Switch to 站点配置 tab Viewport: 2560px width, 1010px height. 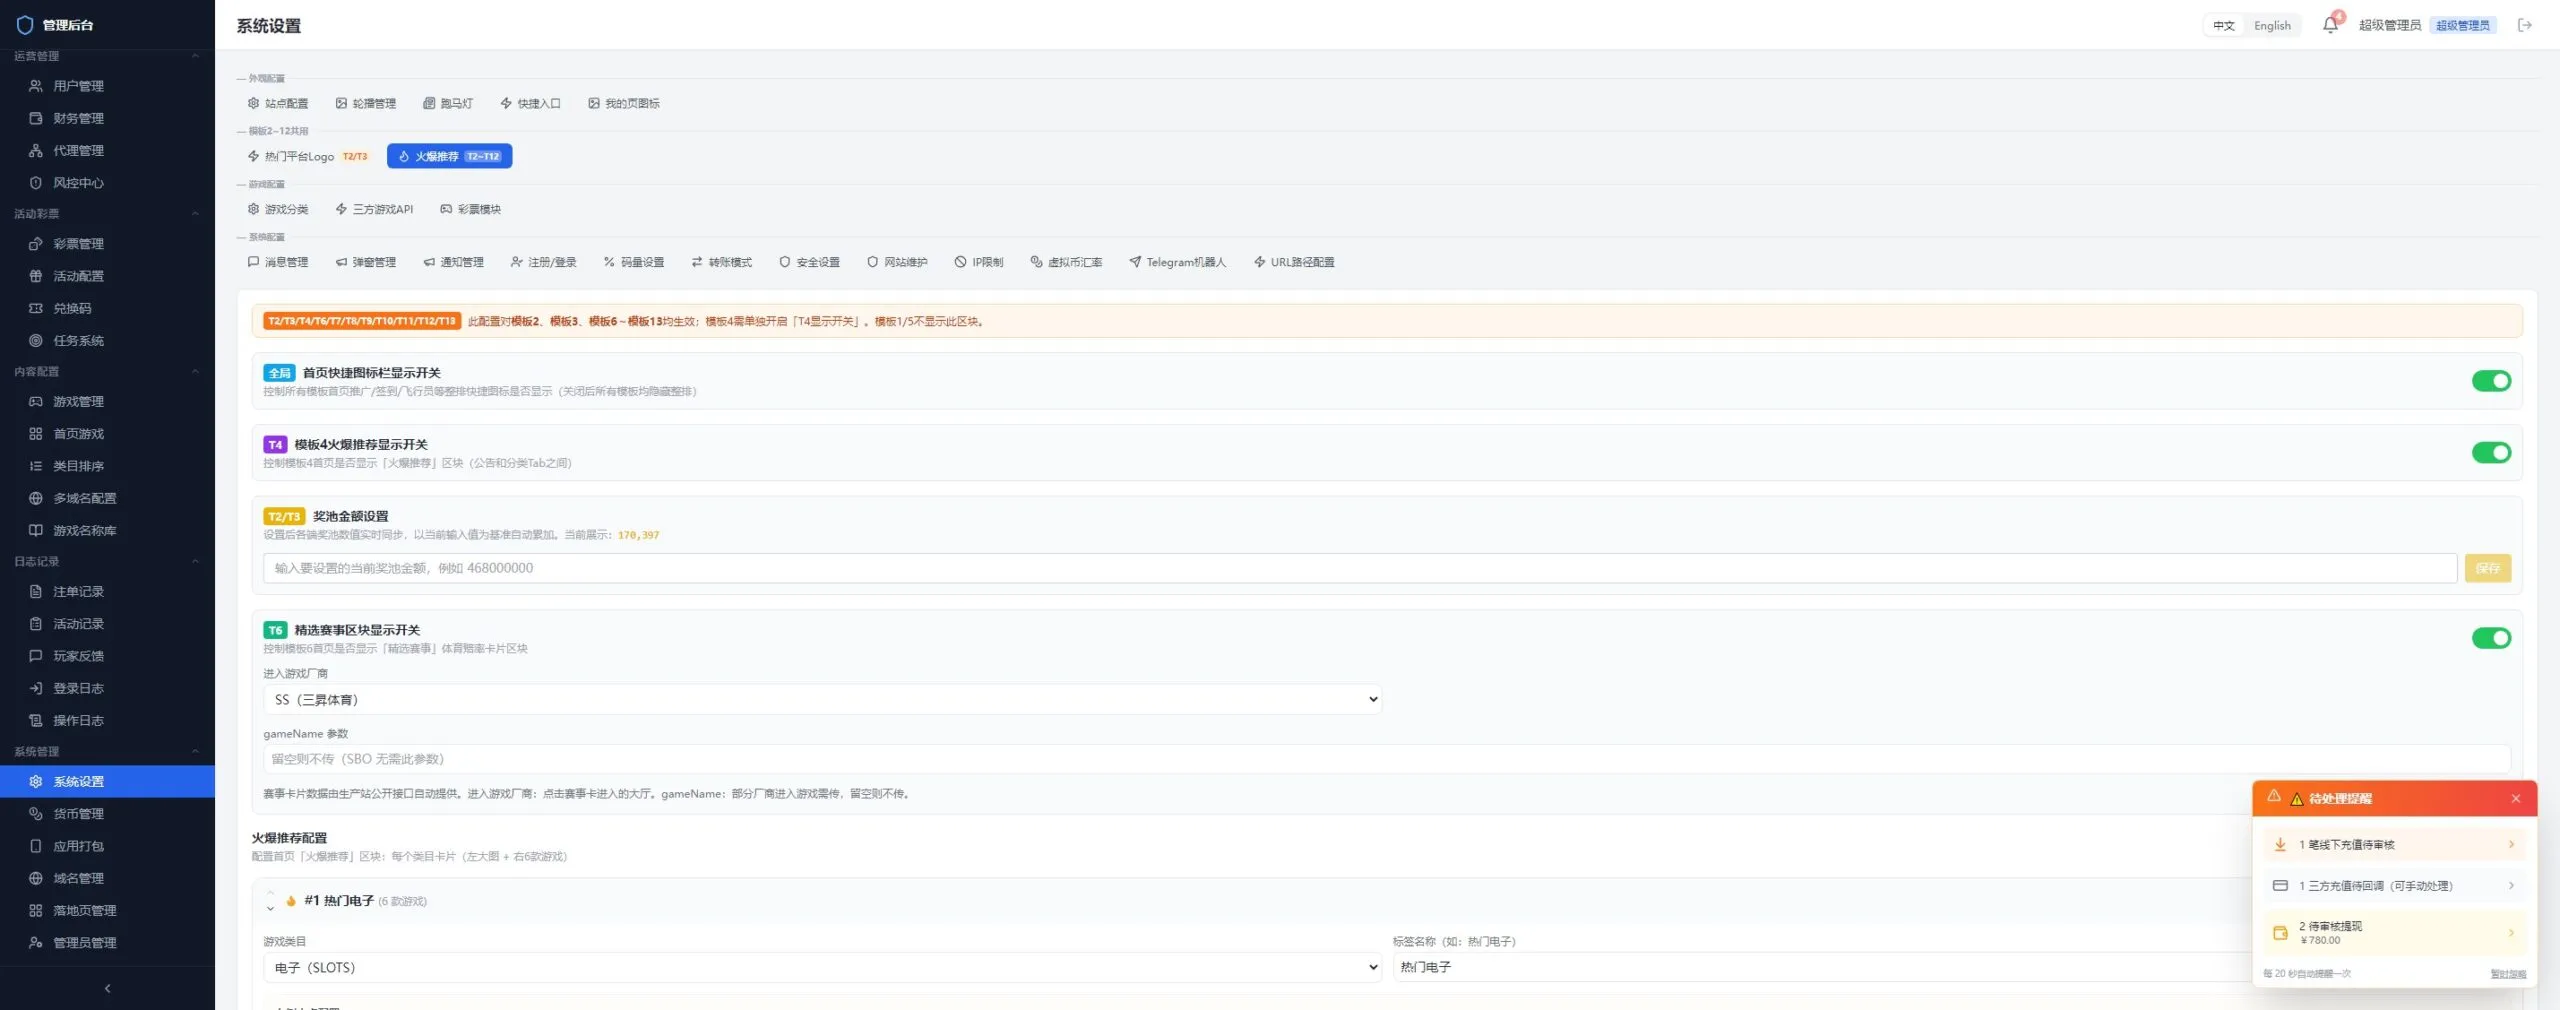click(278, 103)
